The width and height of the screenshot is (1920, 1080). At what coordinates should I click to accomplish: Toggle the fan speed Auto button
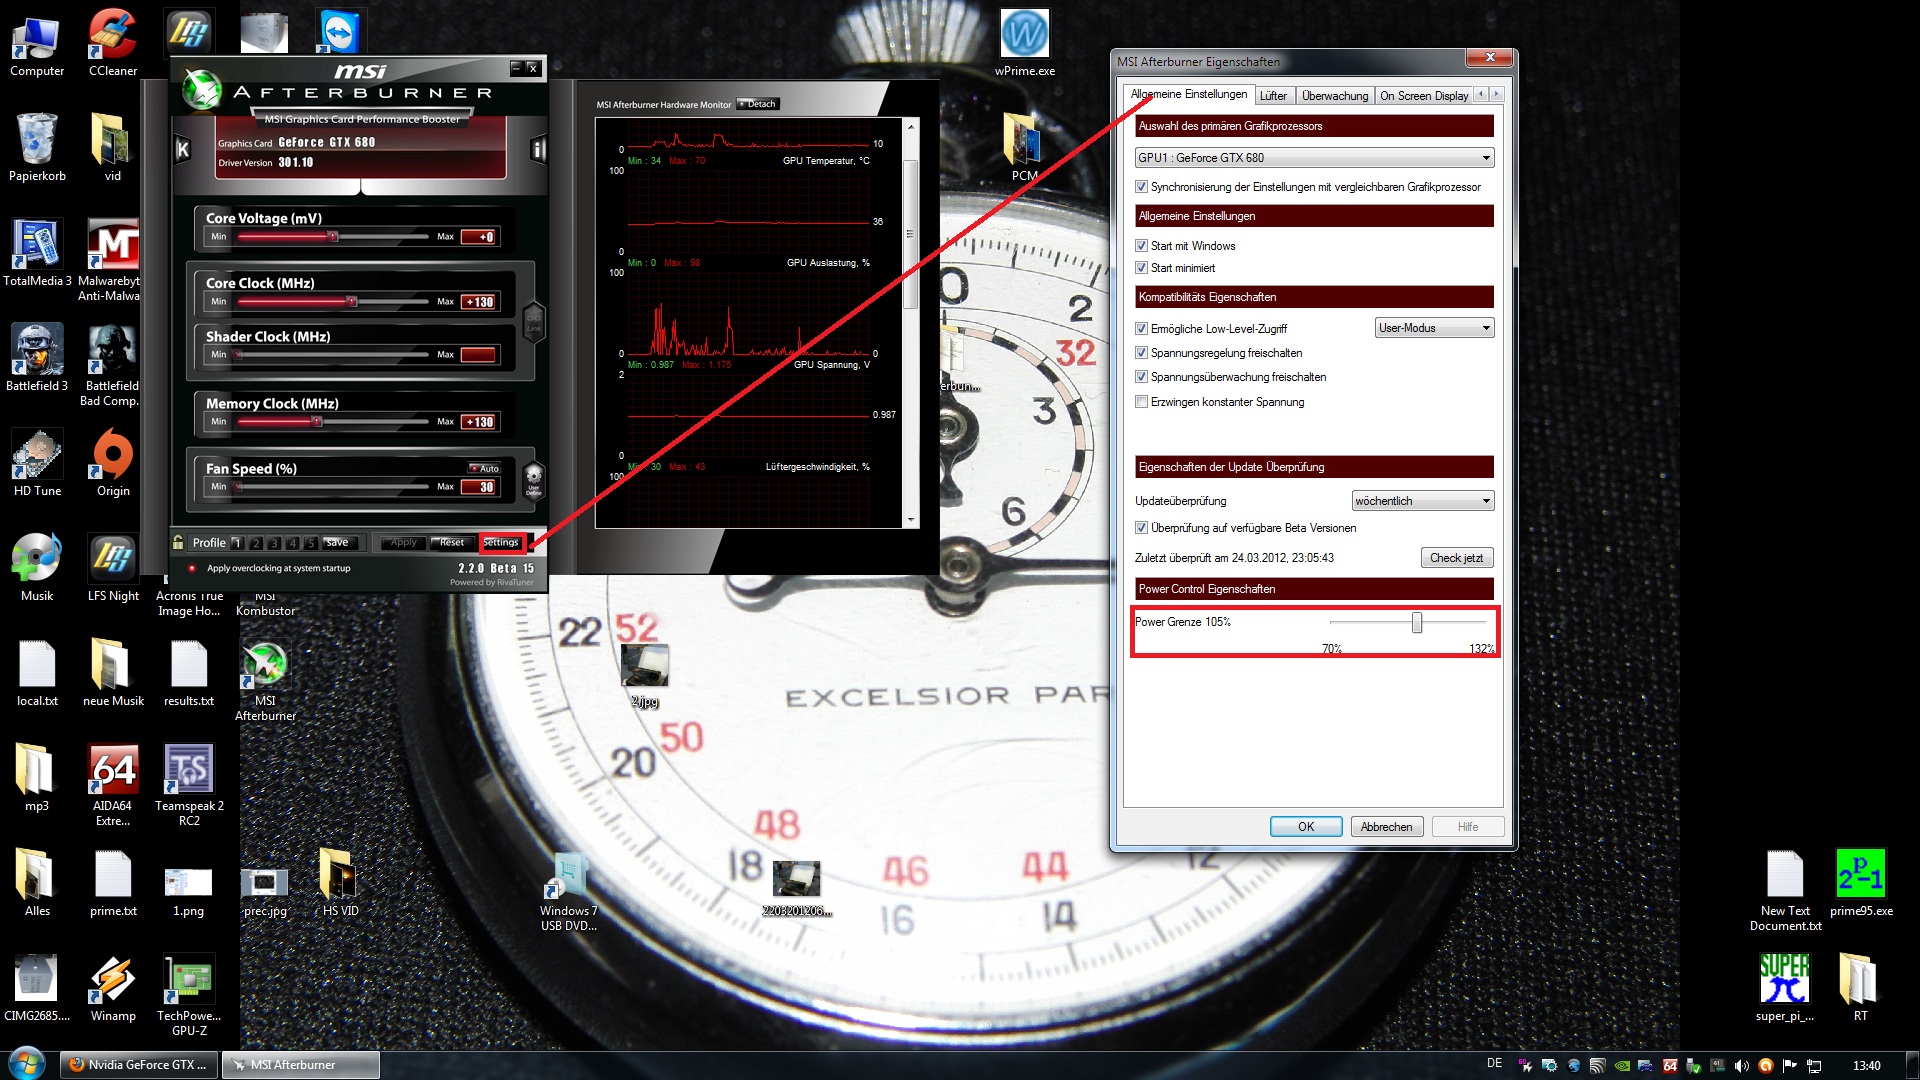485,468
